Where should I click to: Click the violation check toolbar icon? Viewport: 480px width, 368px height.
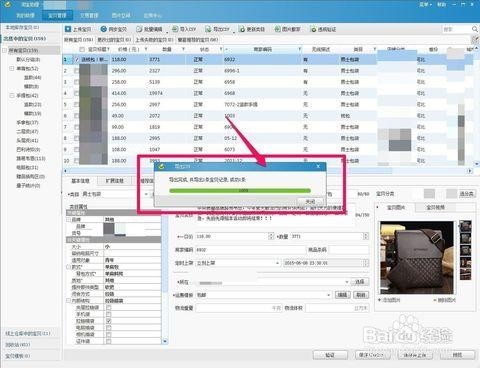[313, 29]
